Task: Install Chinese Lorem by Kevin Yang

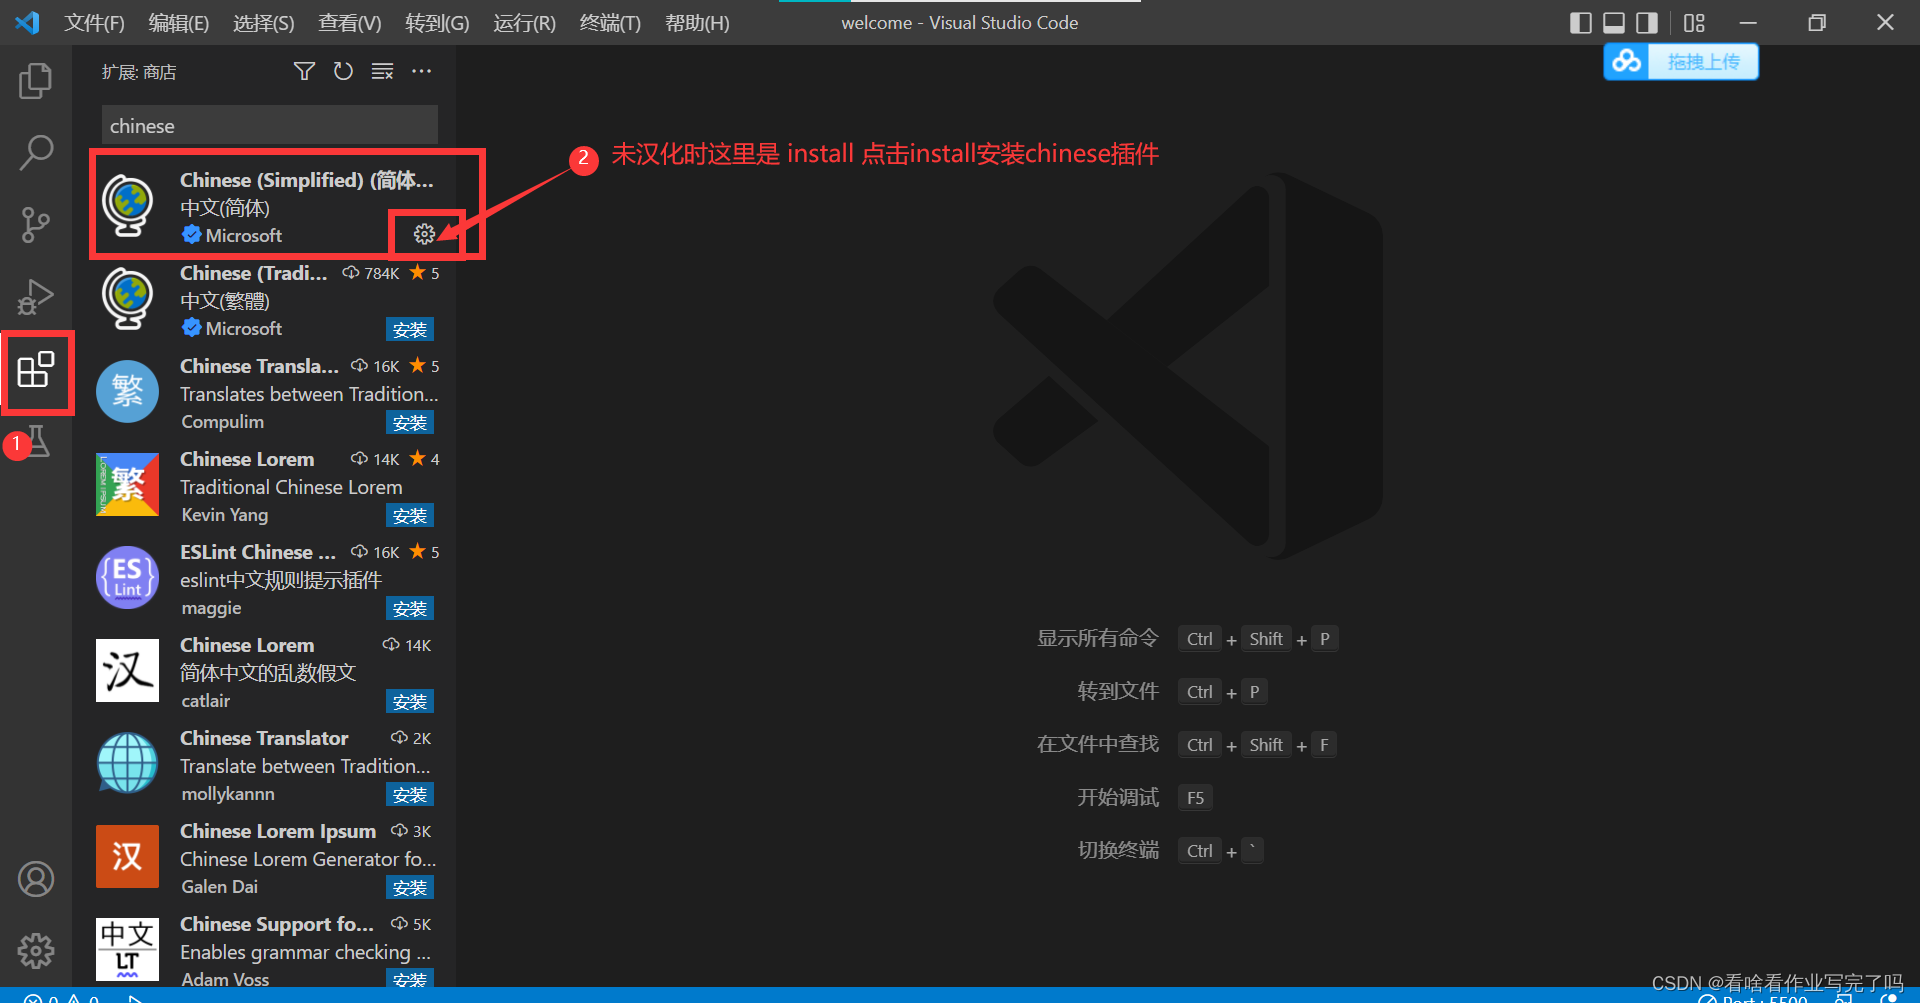Action: click(410, 516)
